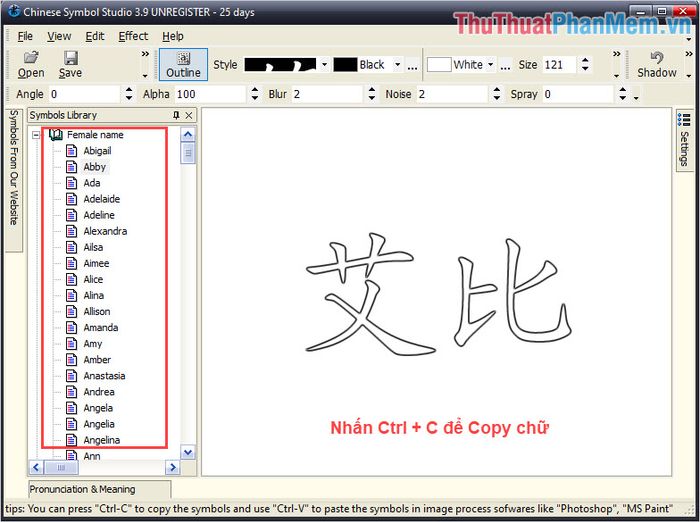700x522 pixels.
Task: Click the document icon beside Allison
Action: point(71,312)
